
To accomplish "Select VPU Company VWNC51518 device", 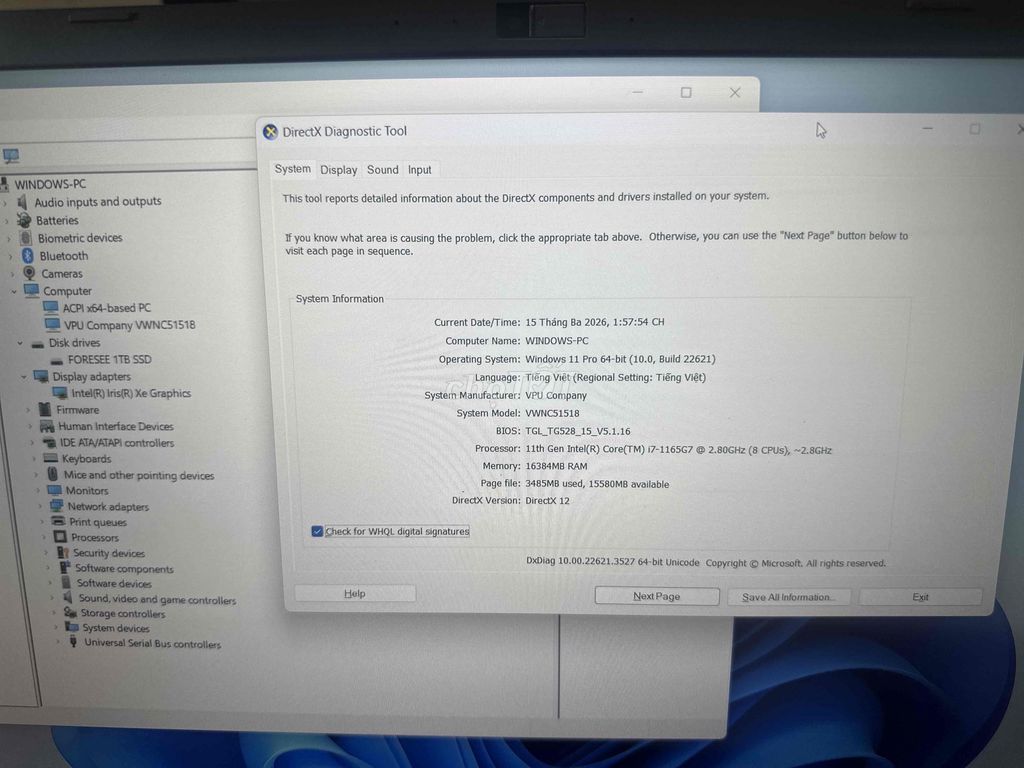I will (129, 325).
